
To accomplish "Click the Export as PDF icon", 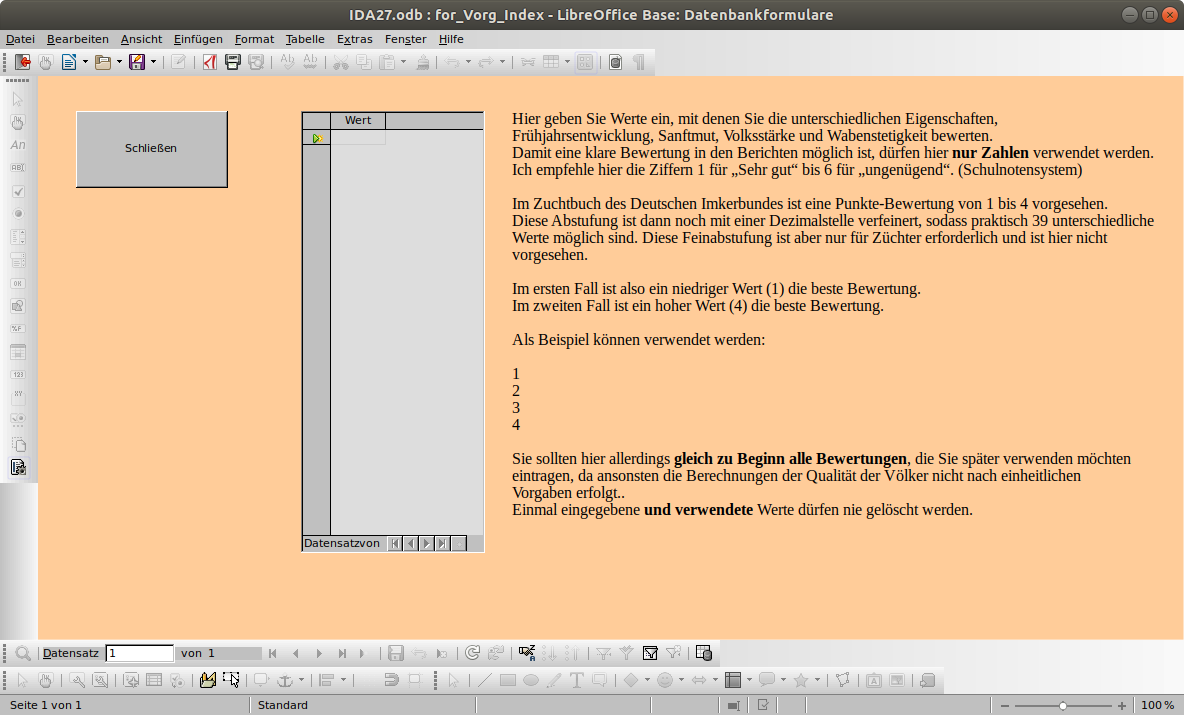I will click(209, 62).
